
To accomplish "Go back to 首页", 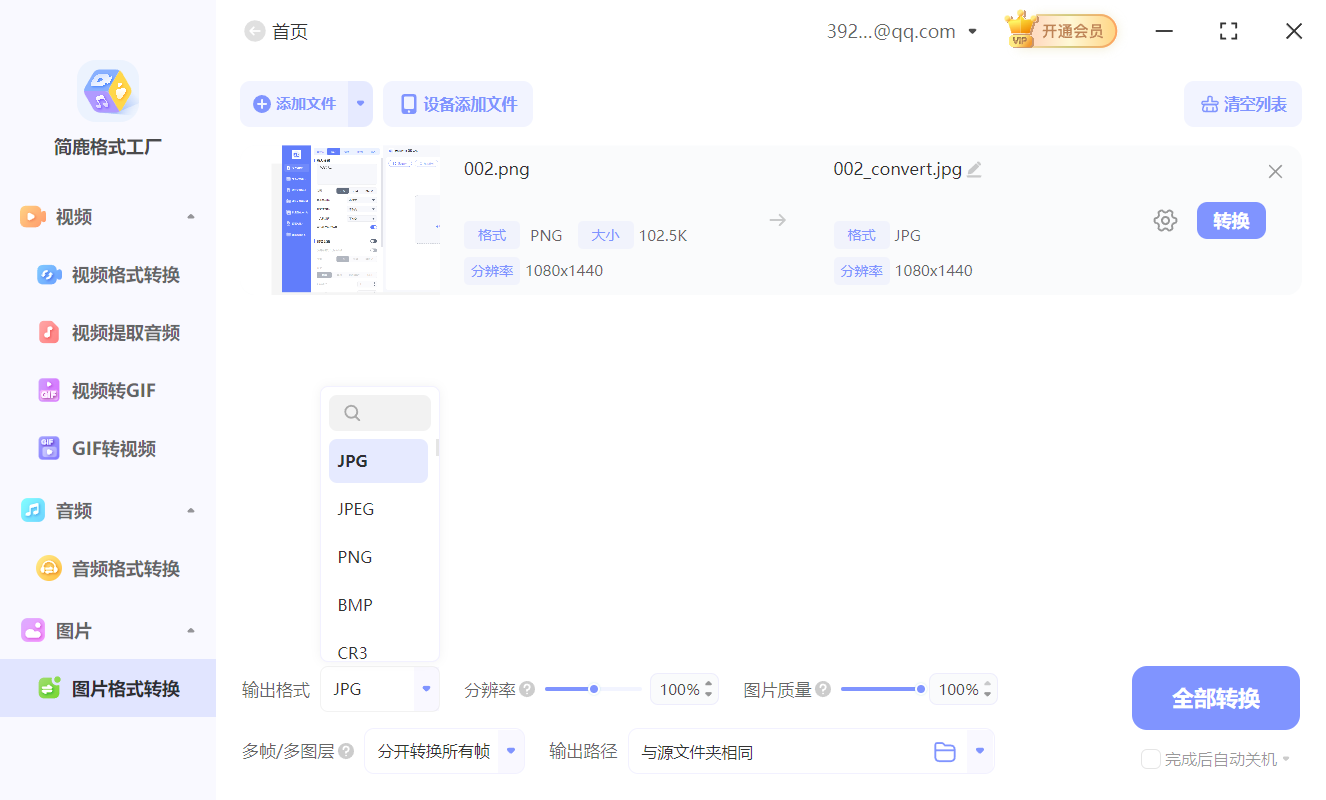I will coord(276,31).
